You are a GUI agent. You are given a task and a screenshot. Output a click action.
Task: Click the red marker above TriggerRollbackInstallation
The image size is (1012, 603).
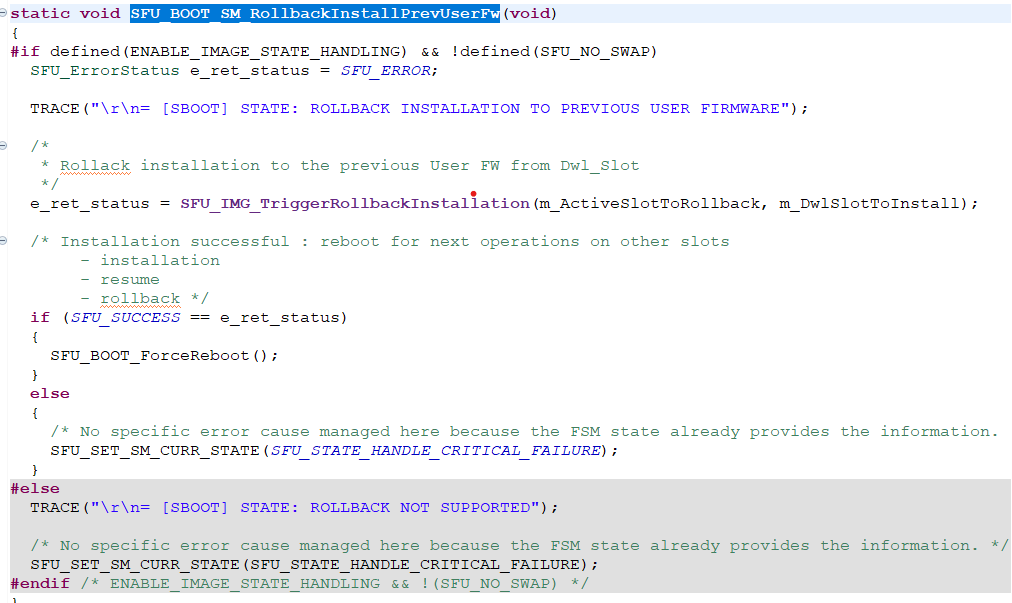473,195
